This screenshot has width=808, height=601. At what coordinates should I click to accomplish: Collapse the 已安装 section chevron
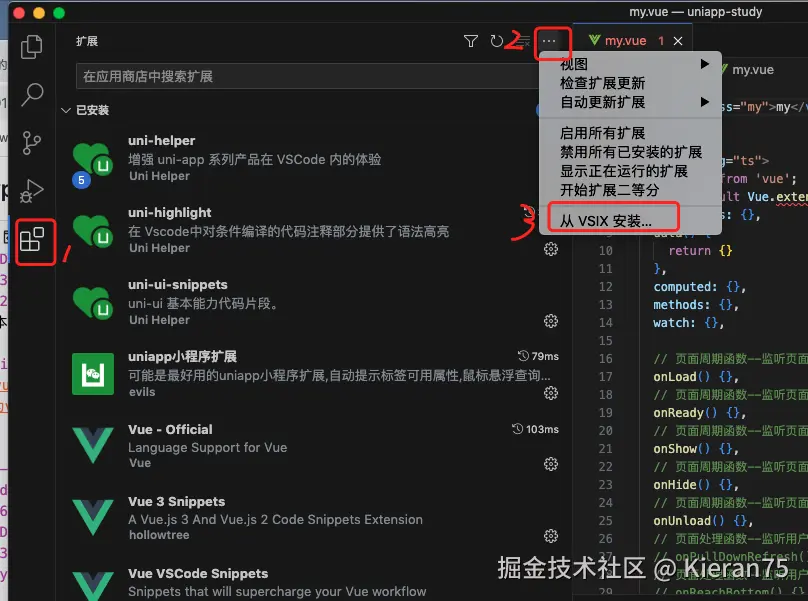coord(66,110)
